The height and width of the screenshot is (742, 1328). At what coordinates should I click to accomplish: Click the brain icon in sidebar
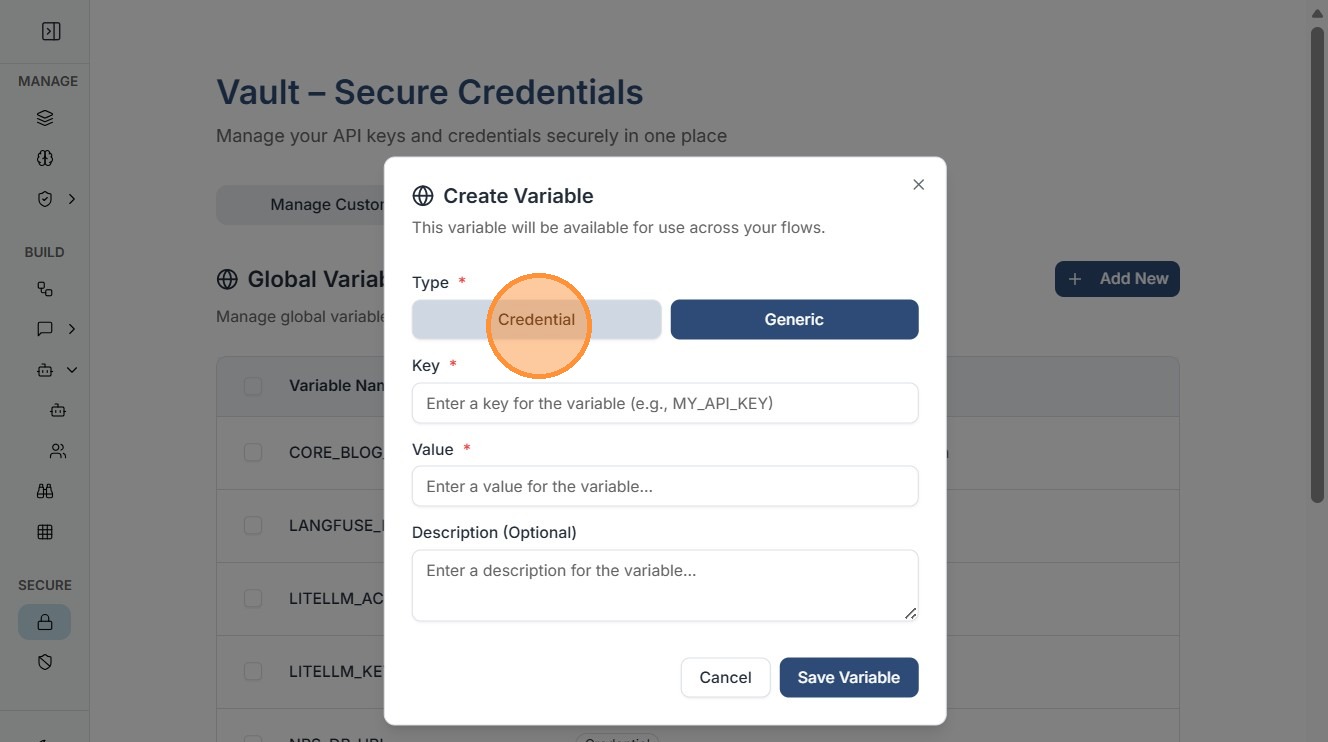pyautogui.click(x=45, y=158)
